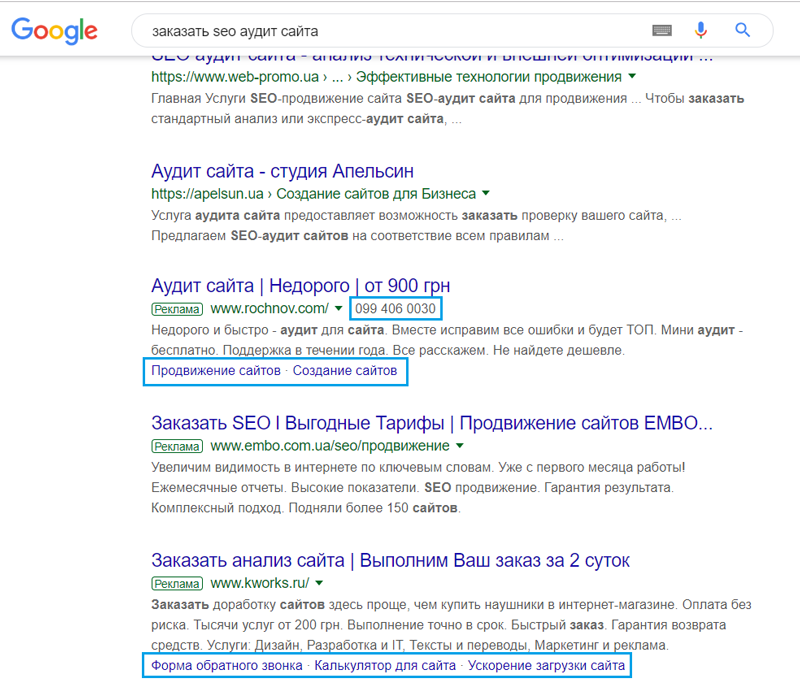Open the partially hidden web-promo SEO audit title
Viewport: 800px width, 685px height.
432,58
